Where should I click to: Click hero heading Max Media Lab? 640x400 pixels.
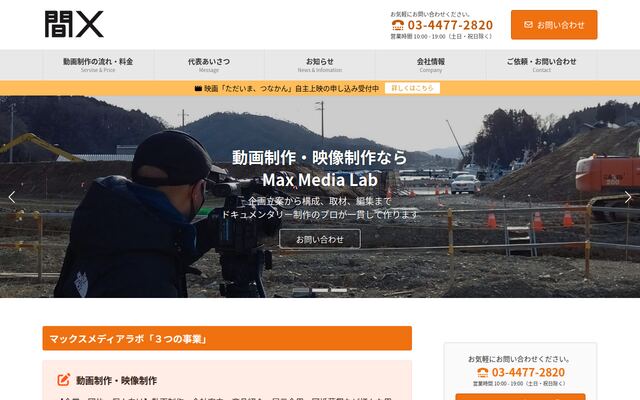click(x=320, y=180)
